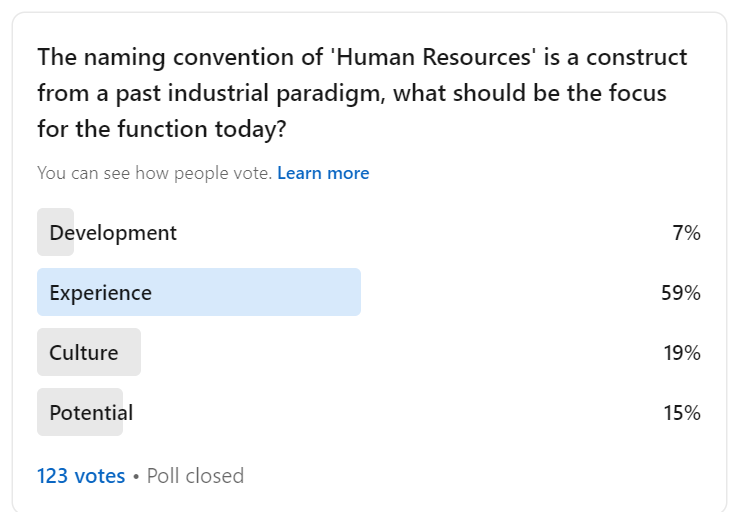Select the Culture poll option label
Image resolution: width=734 pixels, height=512 pixels.
coord(84,352)
